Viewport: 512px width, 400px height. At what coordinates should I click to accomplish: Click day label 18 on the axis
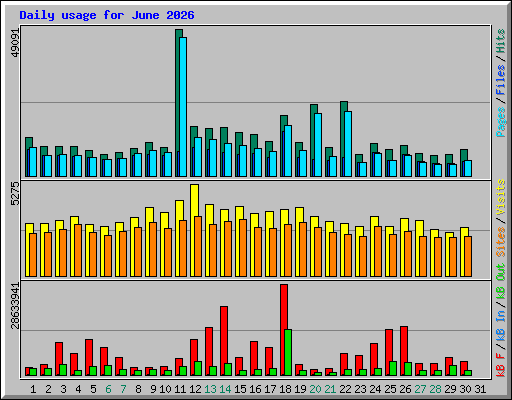point(285,389)
